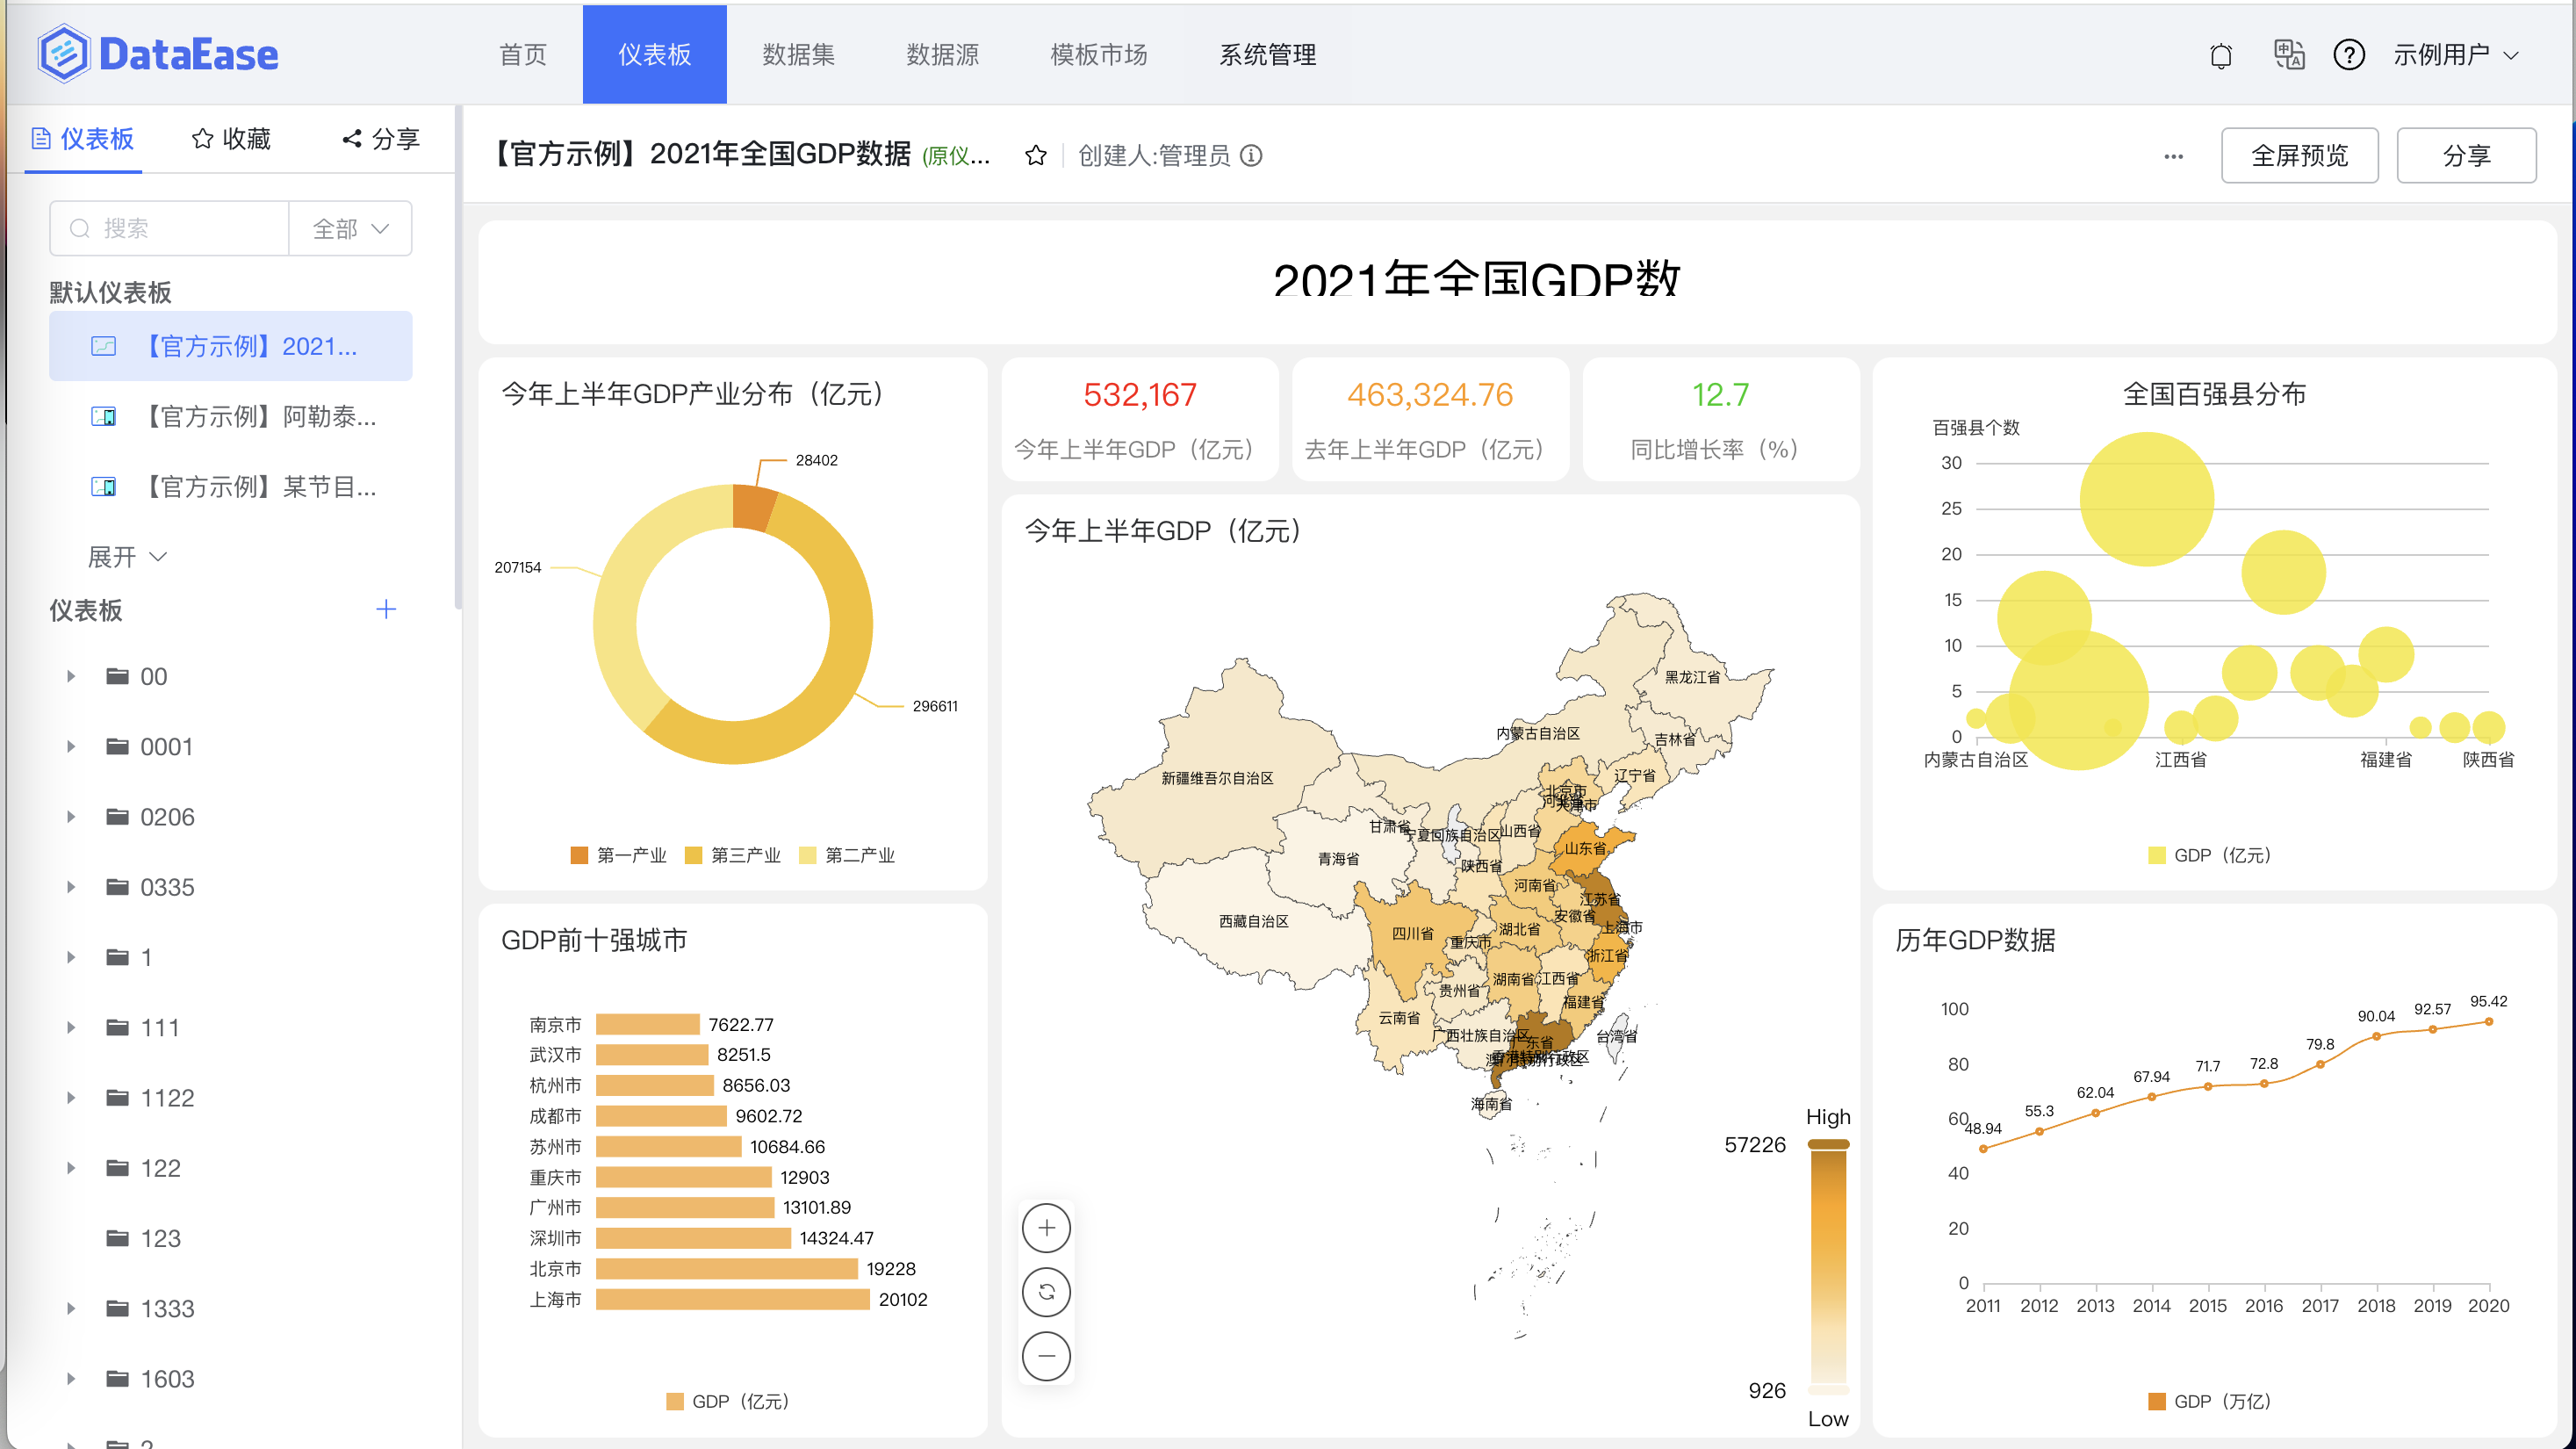
Task: Open the 全部 search filter dropdown
Action: click(350, 228)
